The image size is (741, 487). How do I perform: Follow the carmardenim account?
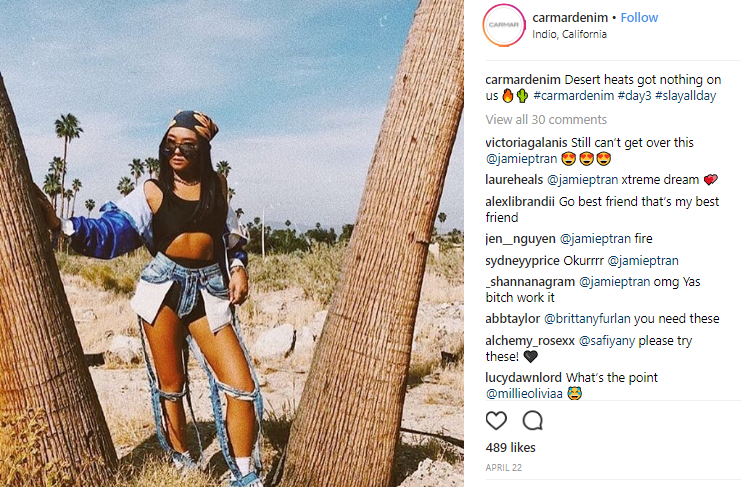pos(639,17)
